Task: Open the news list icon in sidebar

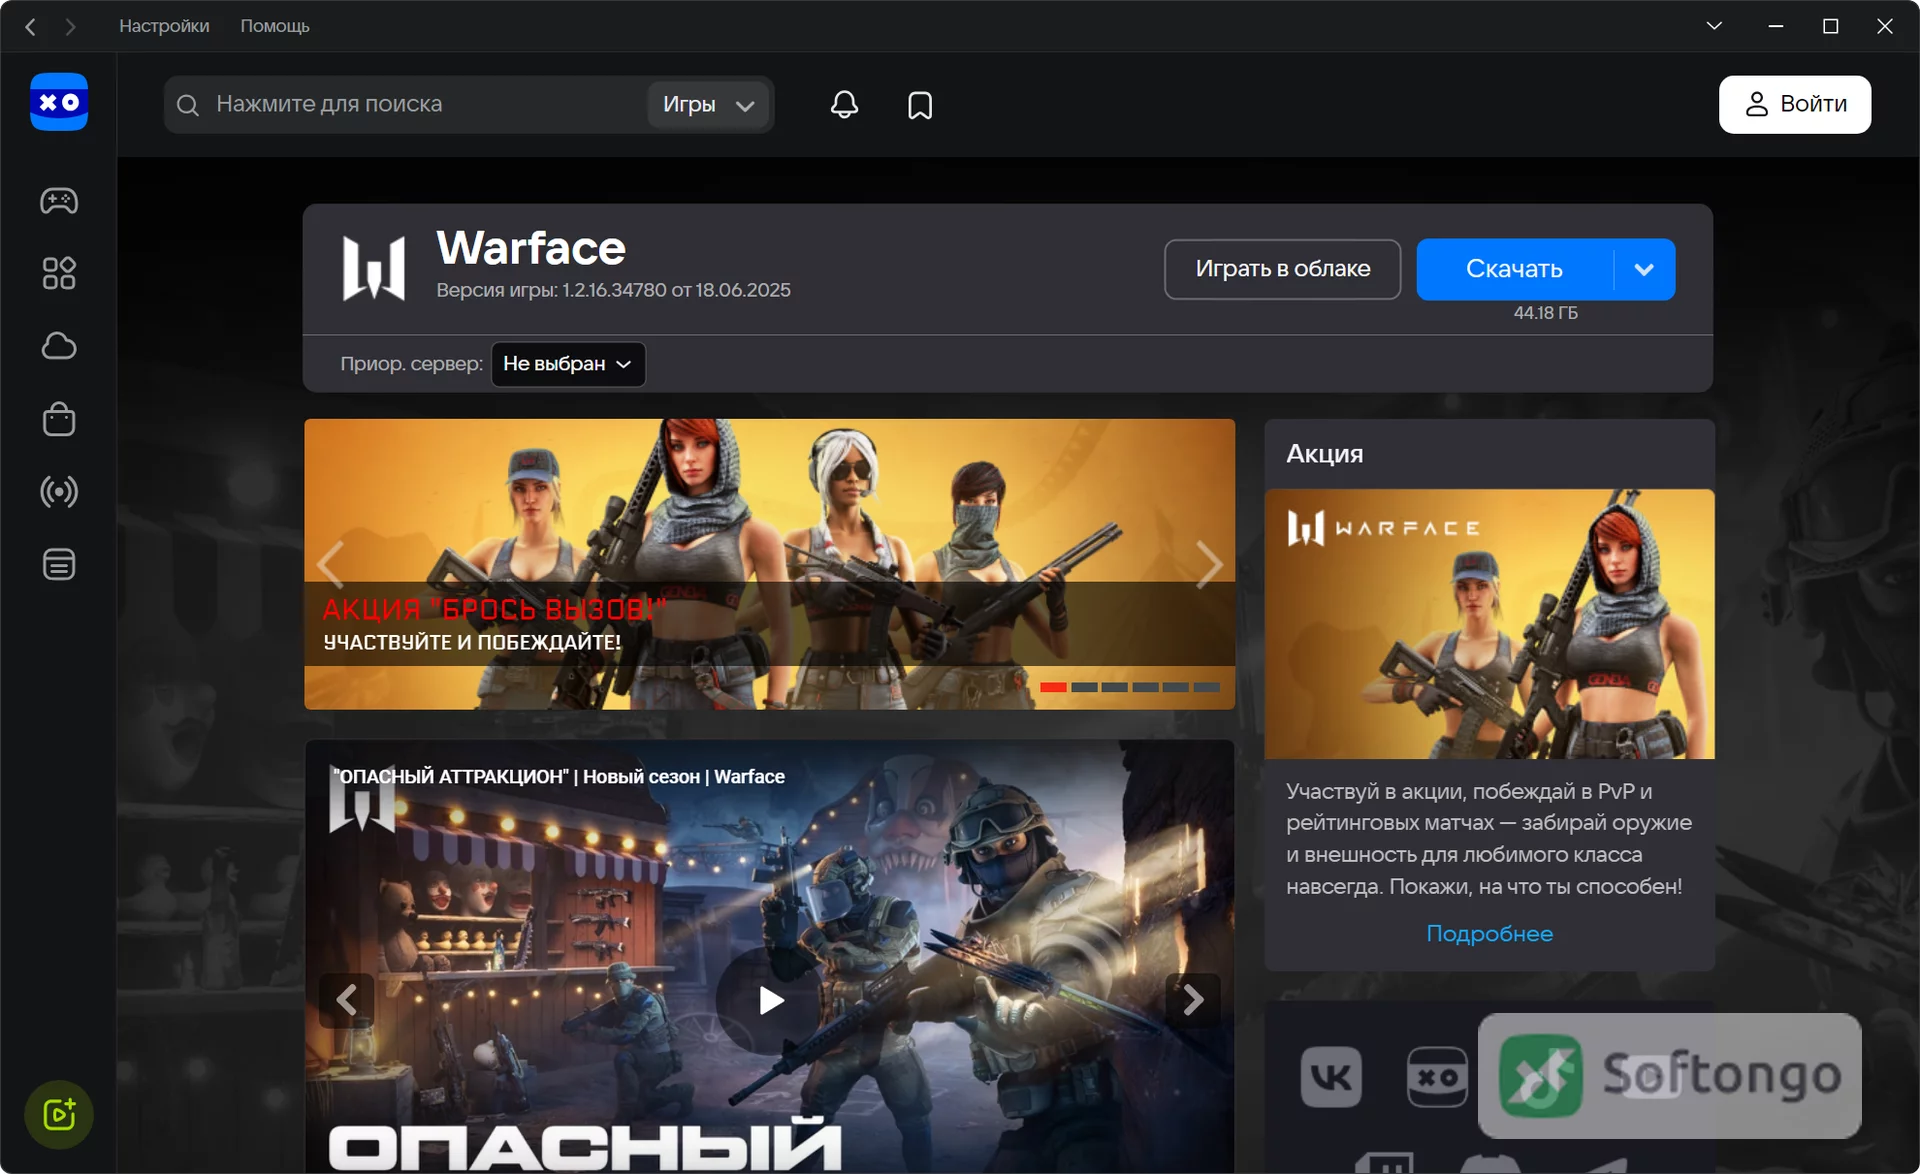Action: pos(59,564)
